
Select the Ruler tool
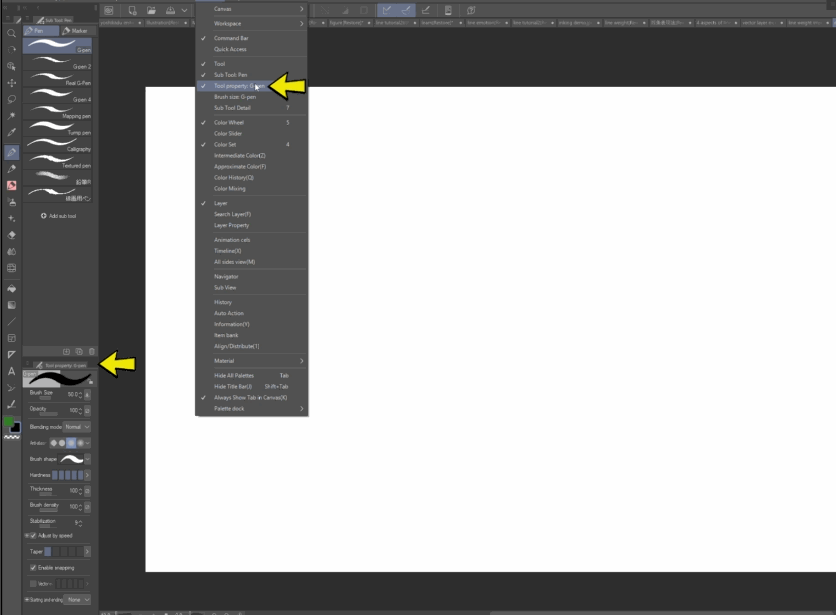(11, 355)
